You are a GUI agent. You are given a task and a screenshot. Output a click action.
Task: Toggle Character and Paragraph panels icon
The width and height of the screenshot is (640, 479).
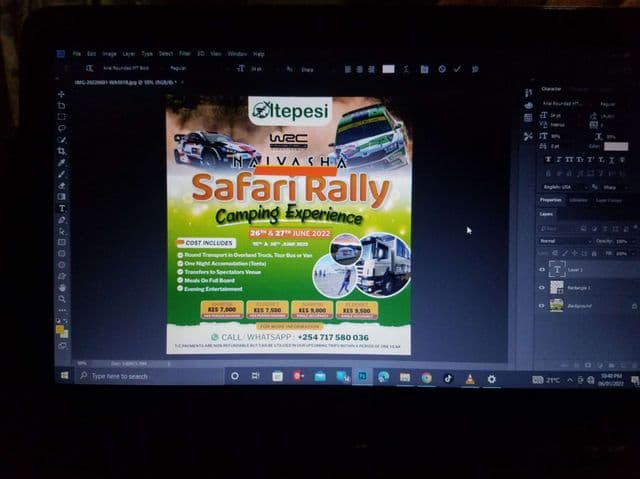tap(424, 69)
